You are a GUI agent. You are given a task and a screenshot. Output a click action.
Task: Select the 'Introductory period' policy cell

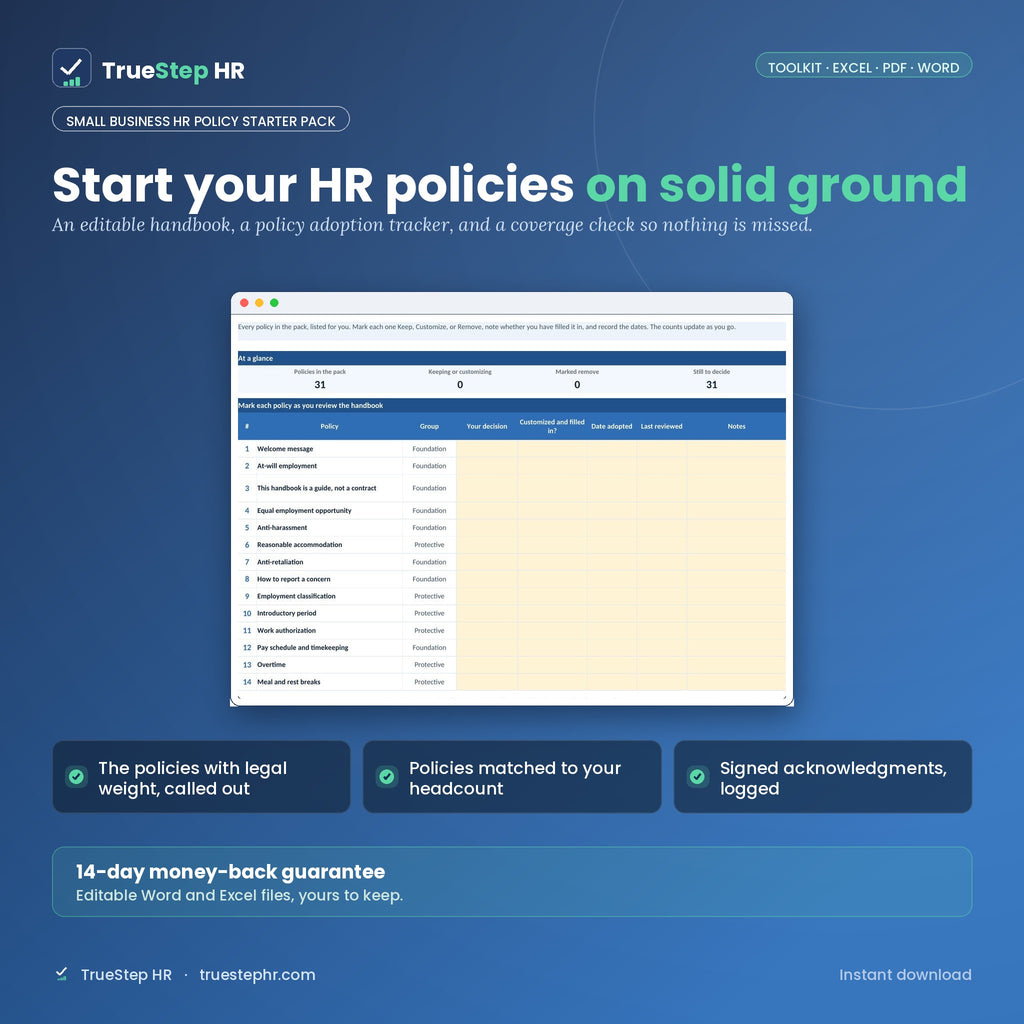[x=329, y=613]
